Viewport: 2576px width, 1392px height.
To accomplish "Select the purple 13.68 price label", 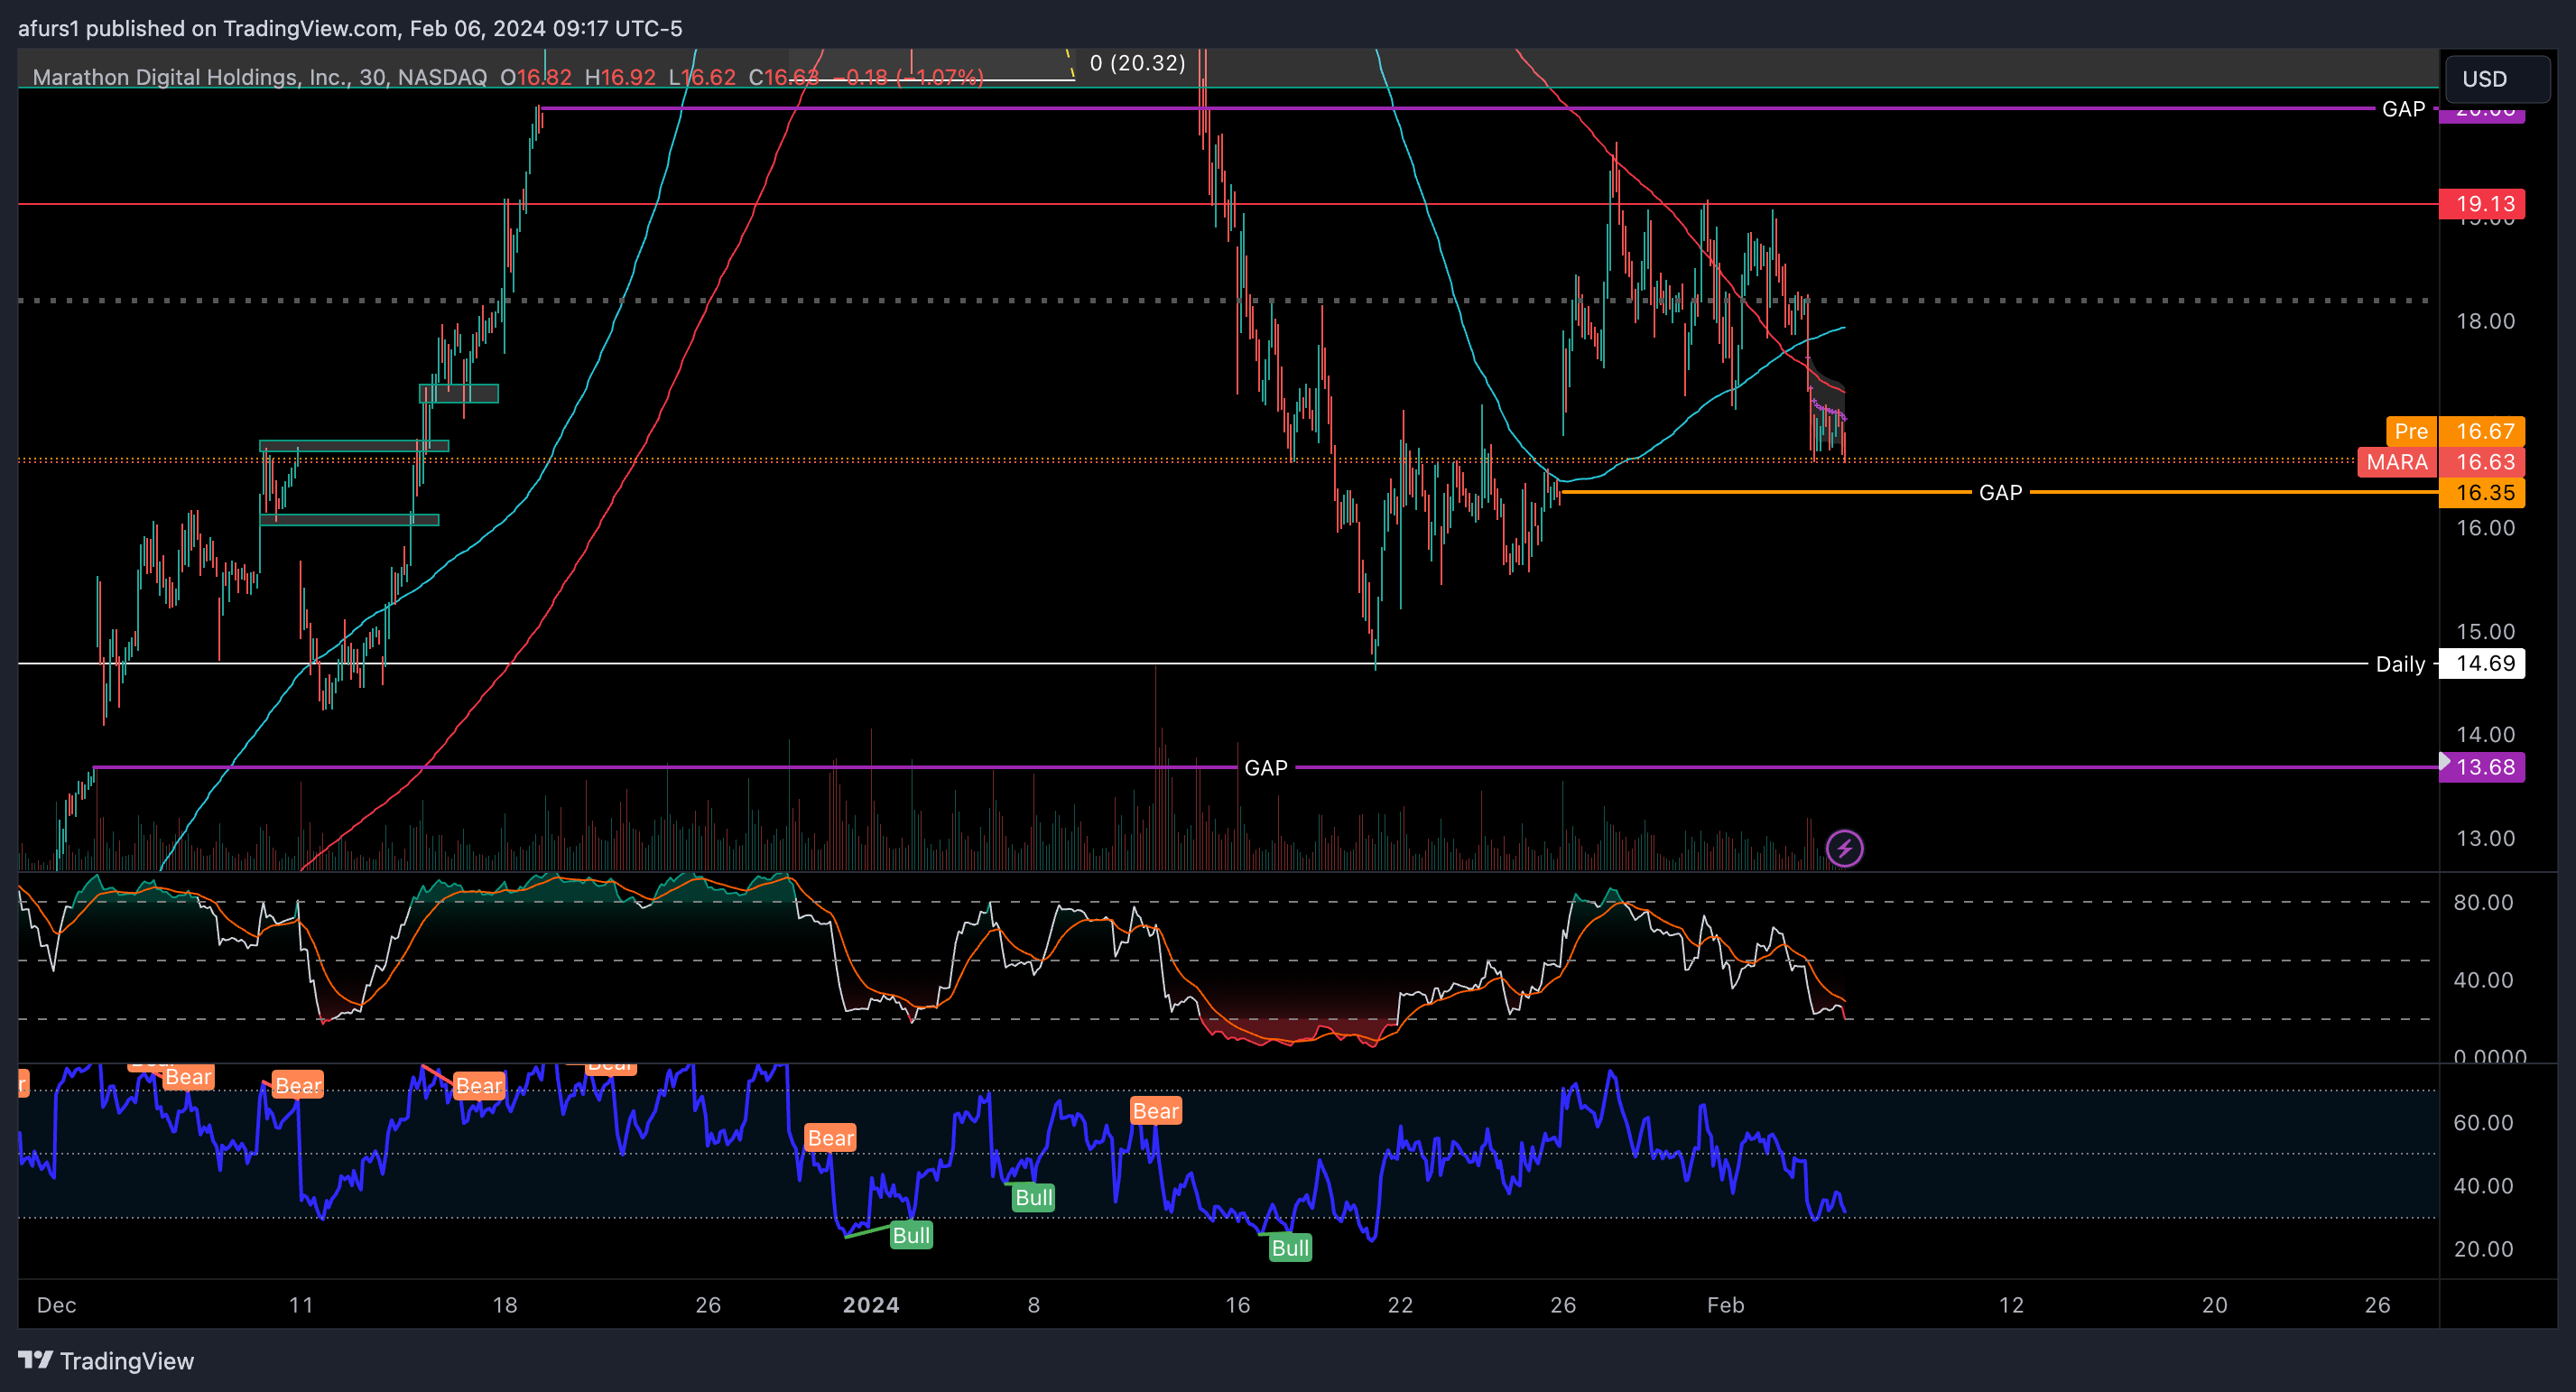I will (x=2482, y=768).
